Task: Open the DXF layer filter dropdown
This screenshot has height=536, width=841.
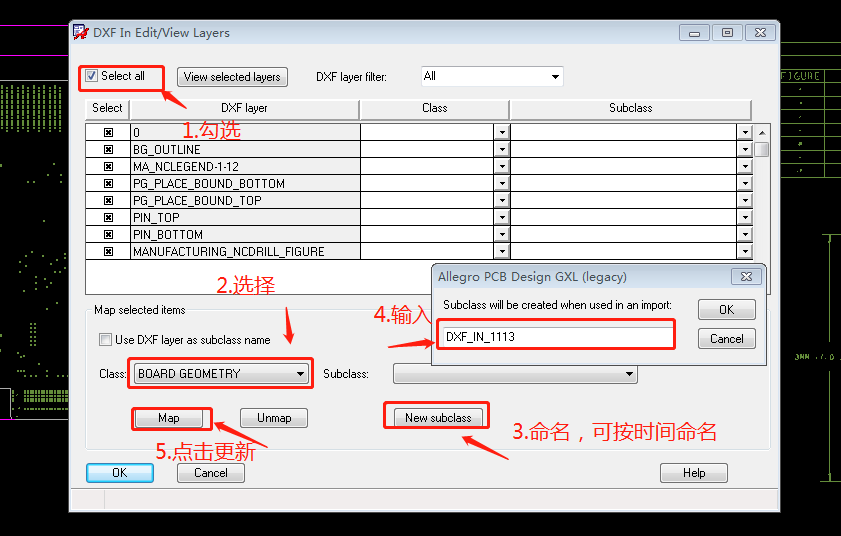Action: [555, 77]
